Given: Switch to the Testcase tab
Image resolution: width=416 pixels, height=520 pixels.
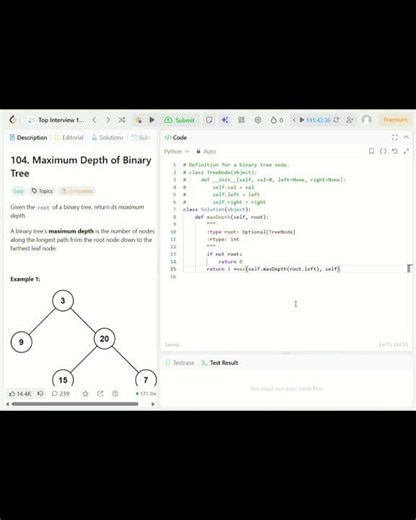Looking at the screenshot, I should coord(180,363).
